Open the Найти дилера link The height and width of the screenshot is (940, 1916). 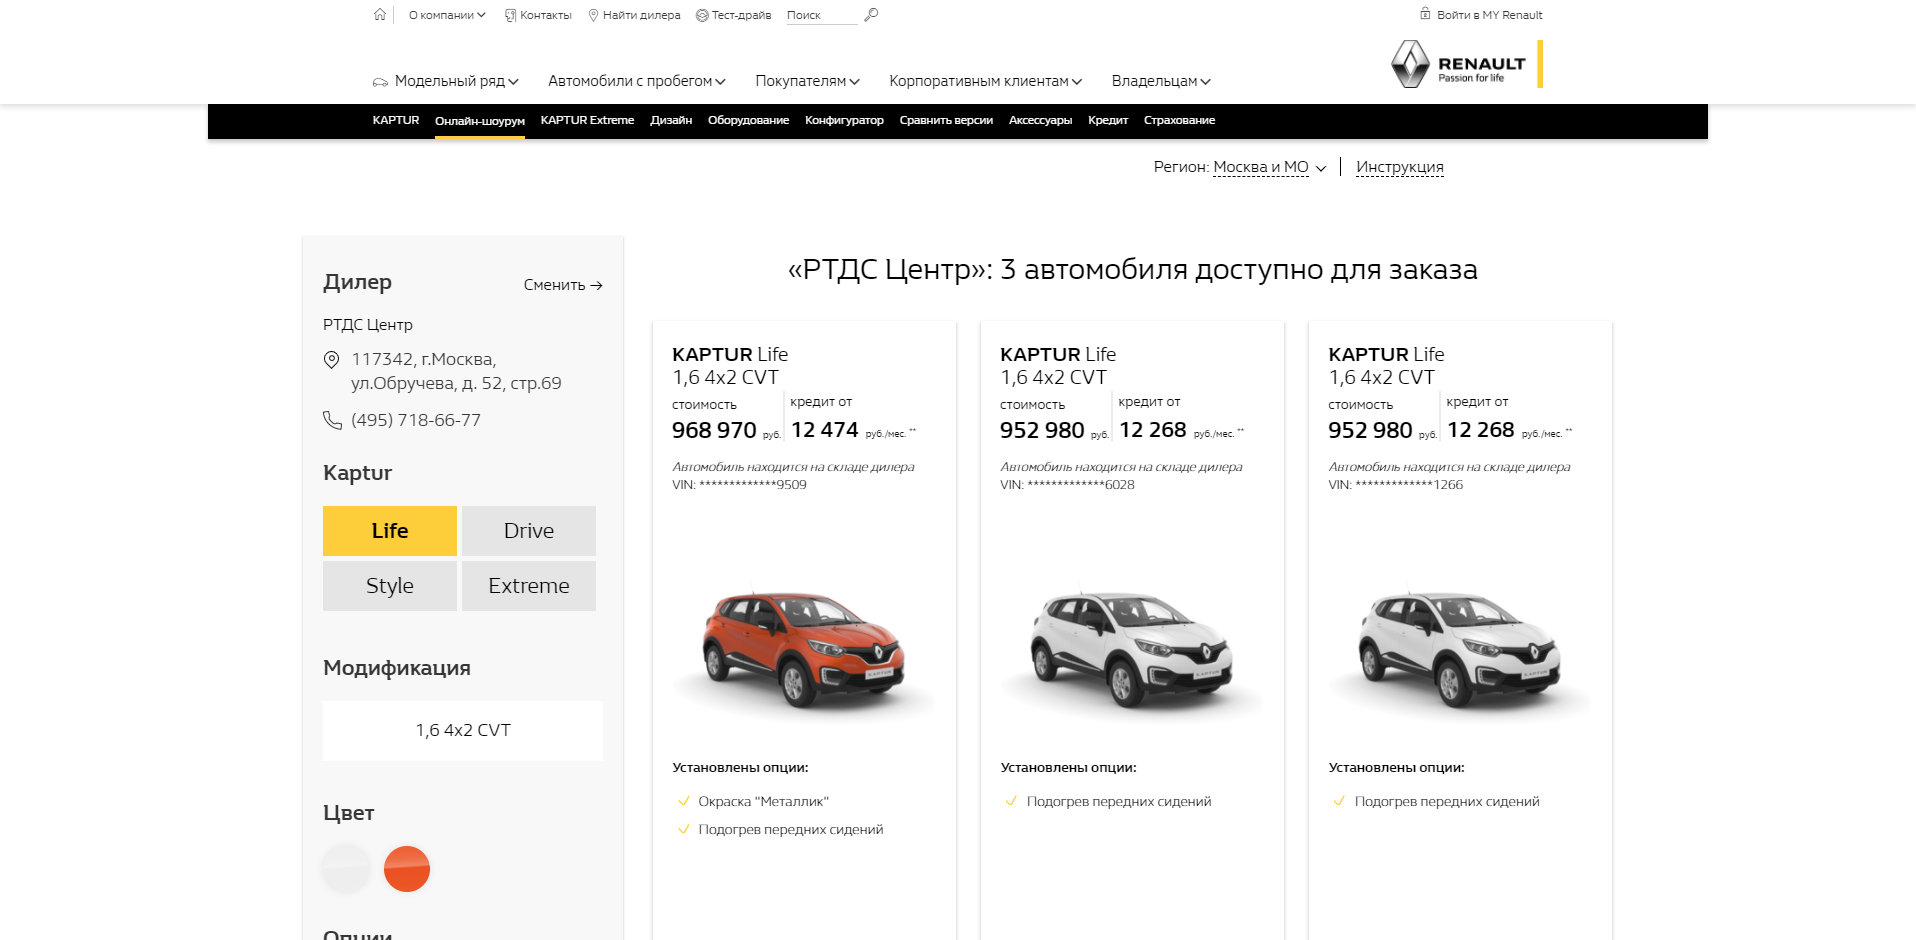click(x=641, y=15)
